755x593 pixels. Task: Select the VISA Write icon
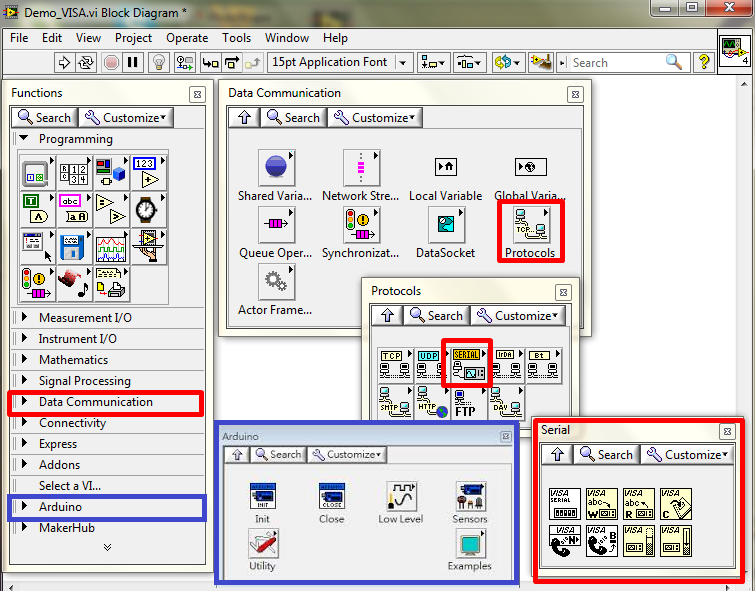pyautogui.click(x=602, y=504)
